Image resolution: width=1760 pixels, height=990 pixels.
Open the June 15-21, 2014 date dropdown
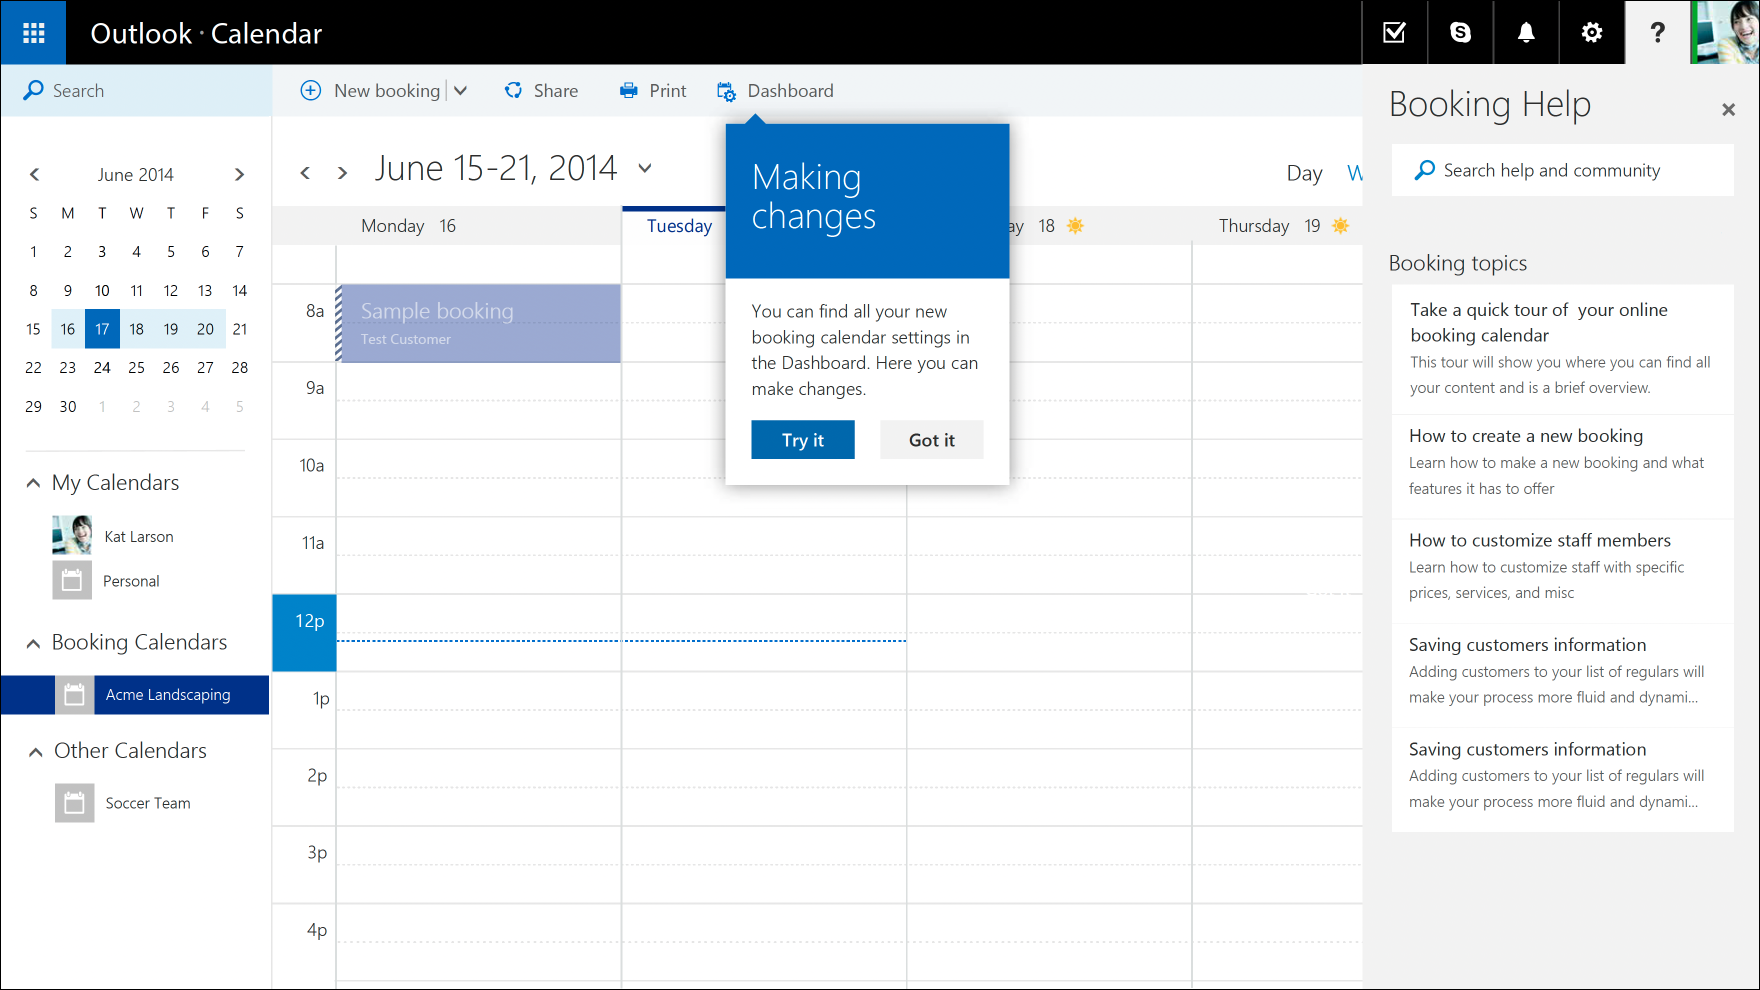[645, 168]
